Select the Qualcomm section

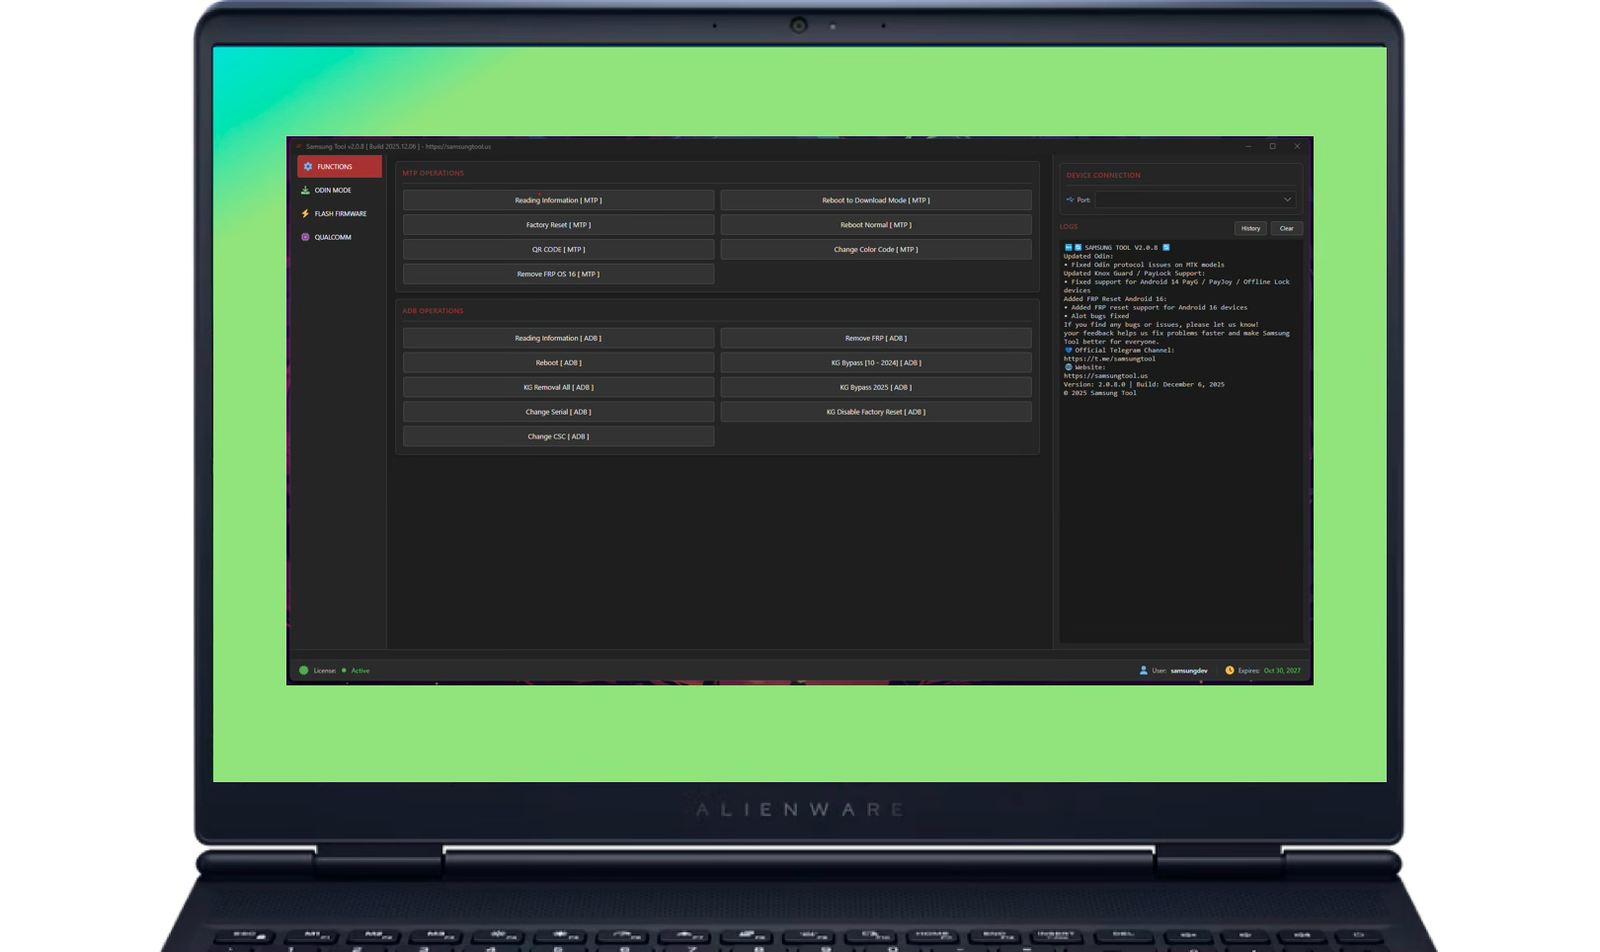coord(339,237)
